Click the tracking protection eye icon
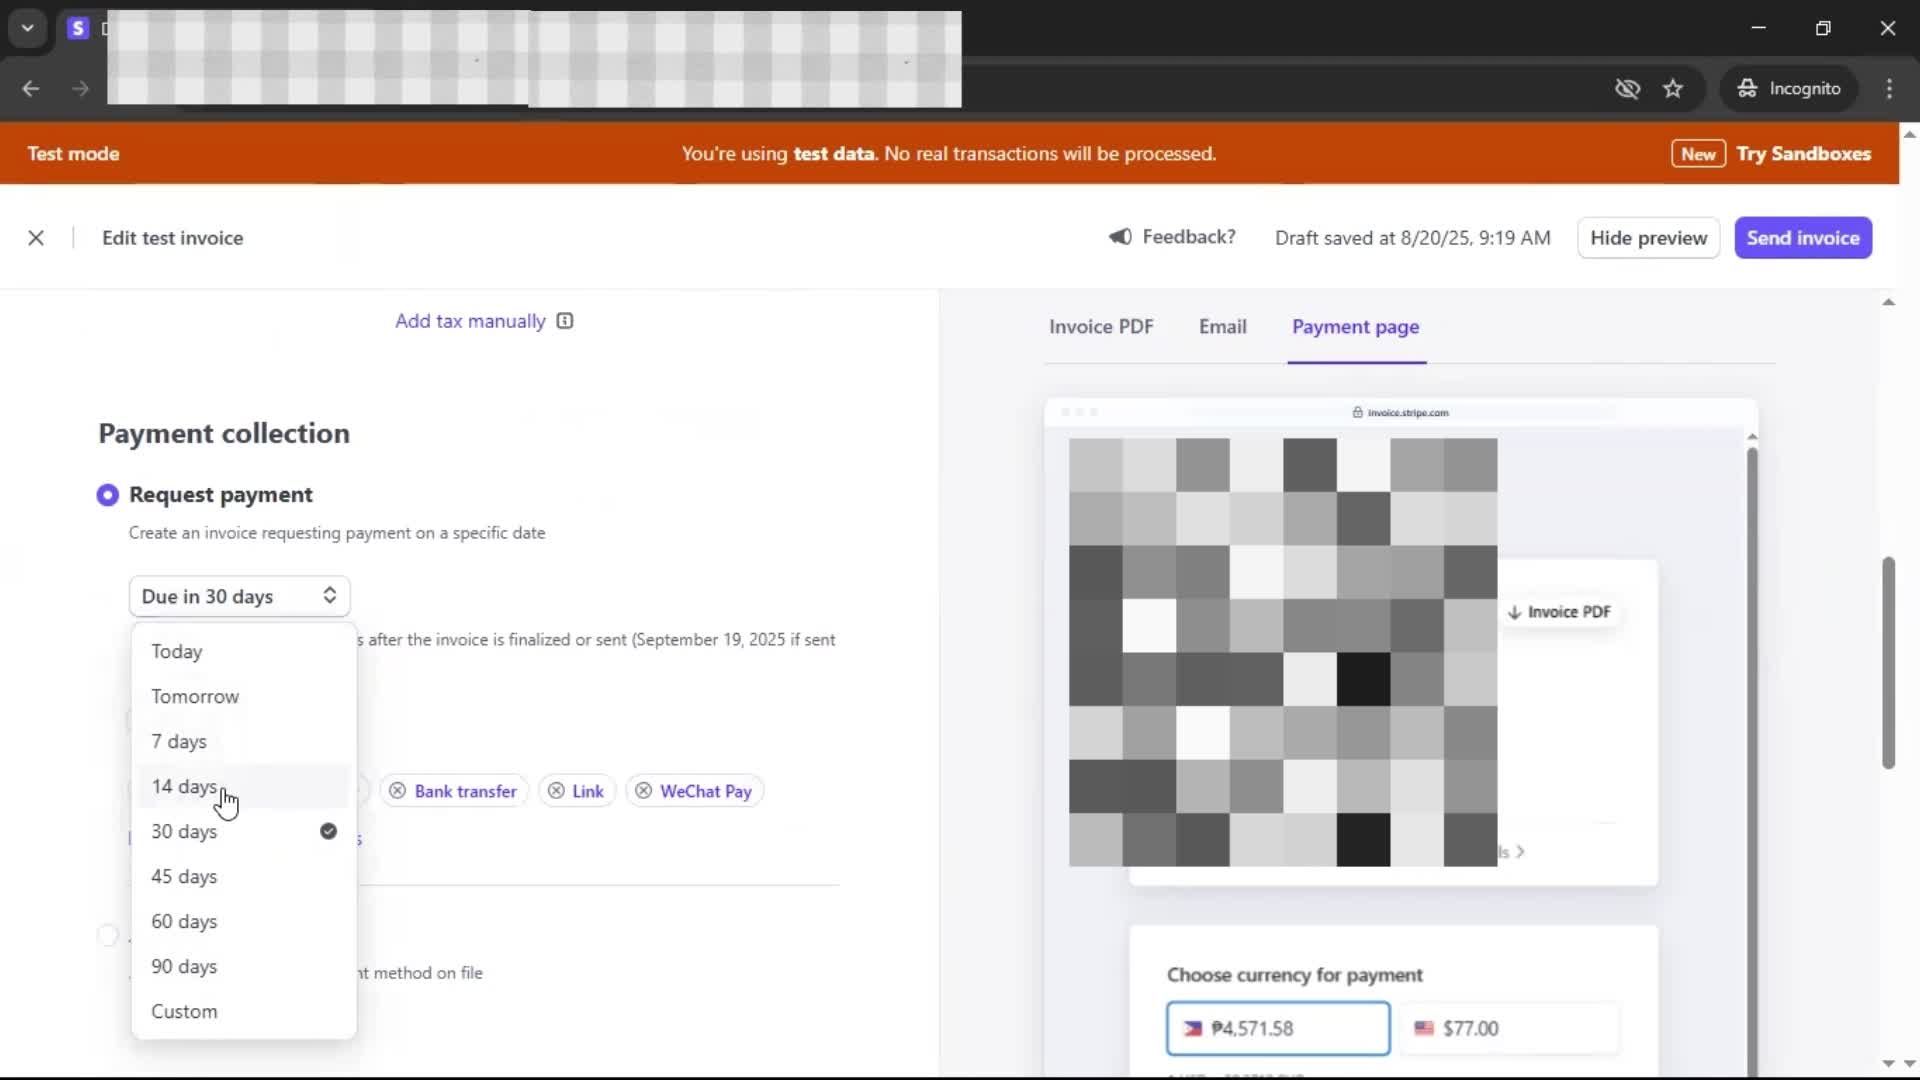Image resolution: width=1920 pixels, height=1080 pixels. pyautogui.click(x=1627, y=89)
